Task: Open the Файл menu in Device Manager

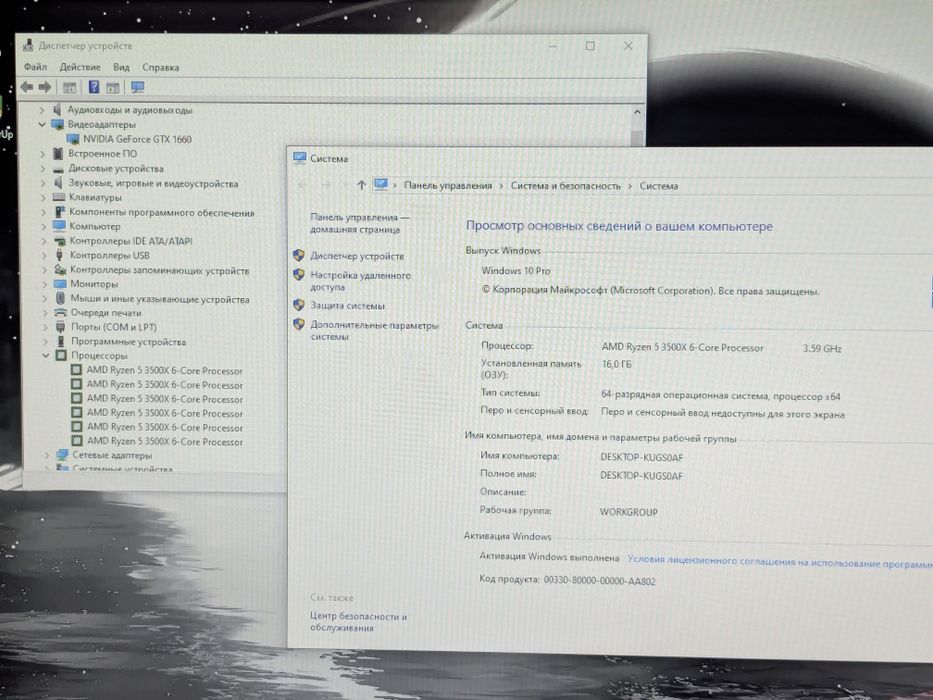Action: pyautogui.click(x=35, y=67)
